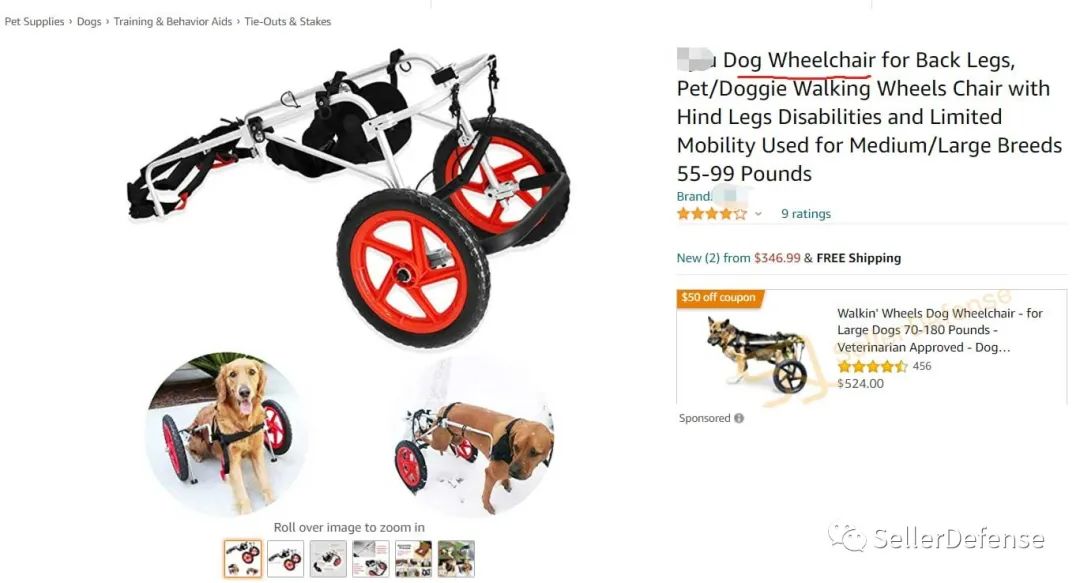Click the $50 off coupon badge
The image size is (1080, 583).
coord(718,298)
